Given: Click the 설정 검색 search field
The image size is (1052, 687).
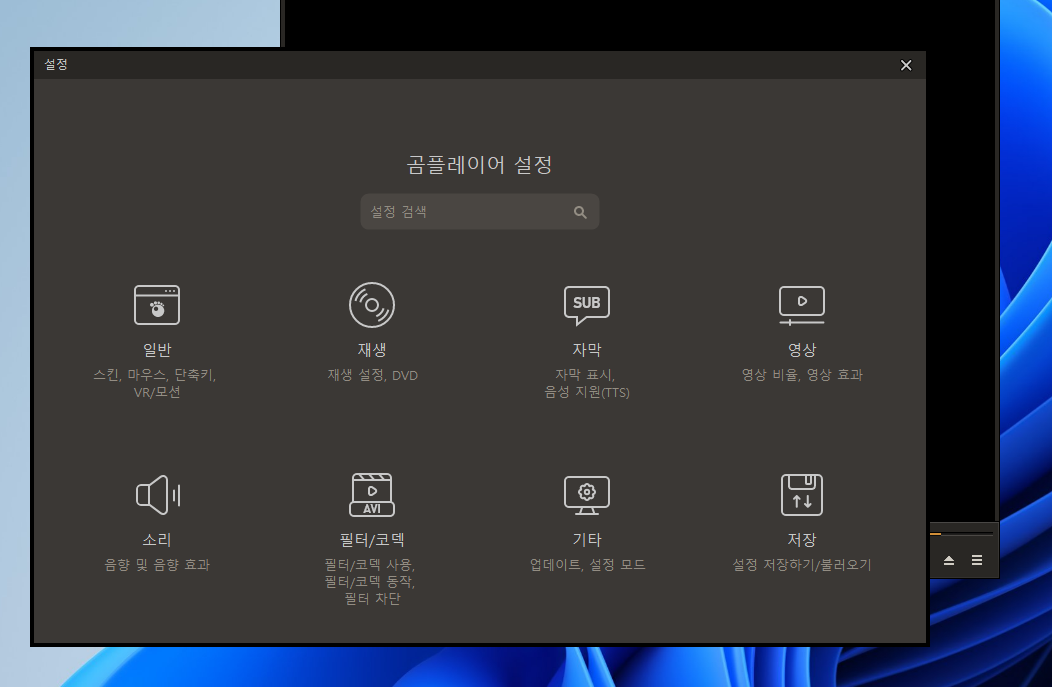Looking at the screenshot, I should pyautogui.click(x=480, y=212).
